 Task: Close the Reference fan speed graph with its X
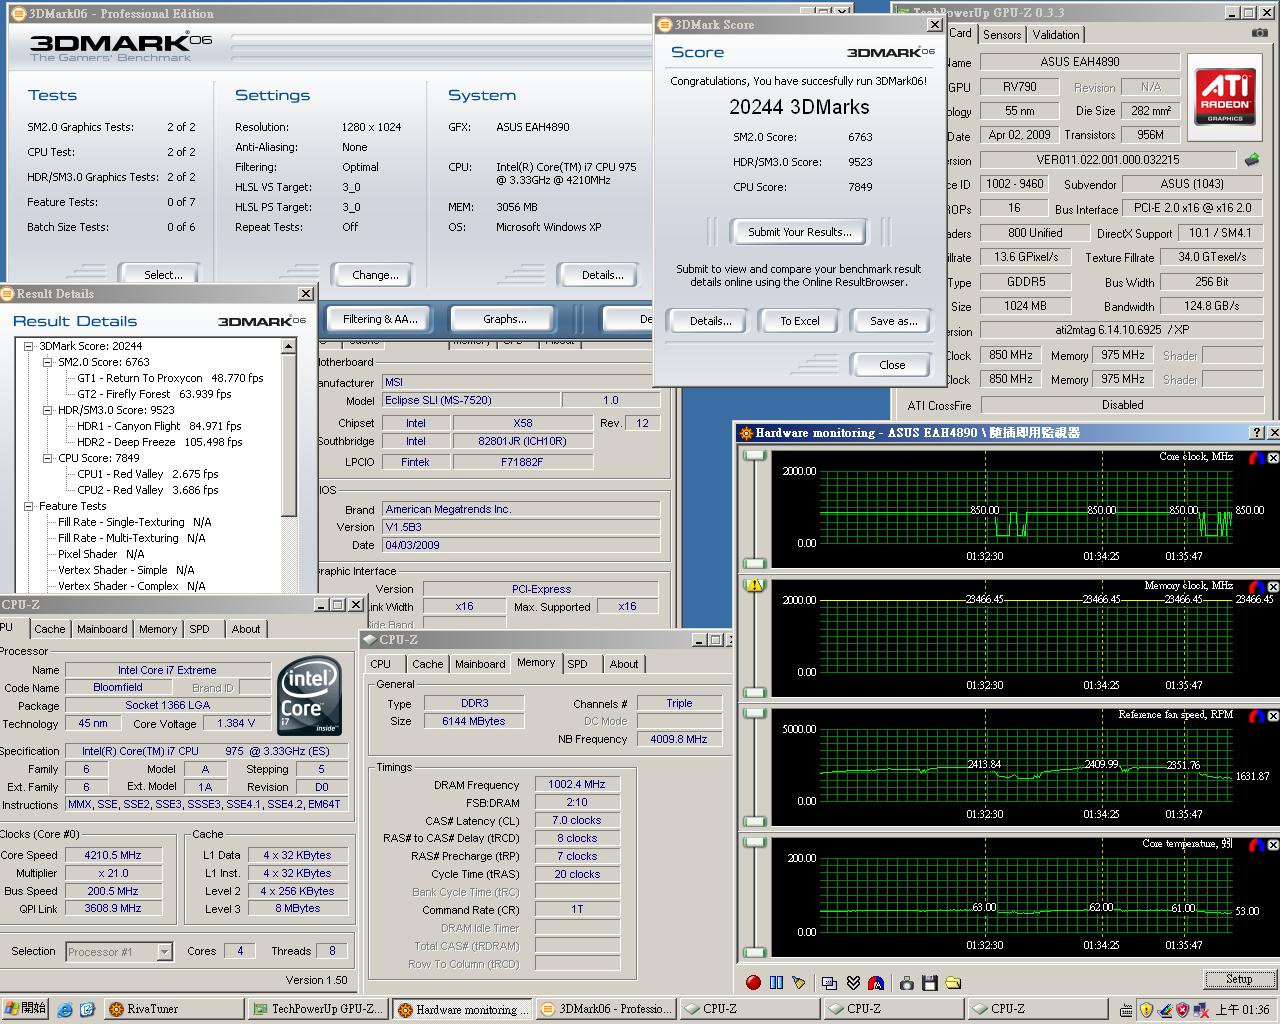pos(1273,716)
